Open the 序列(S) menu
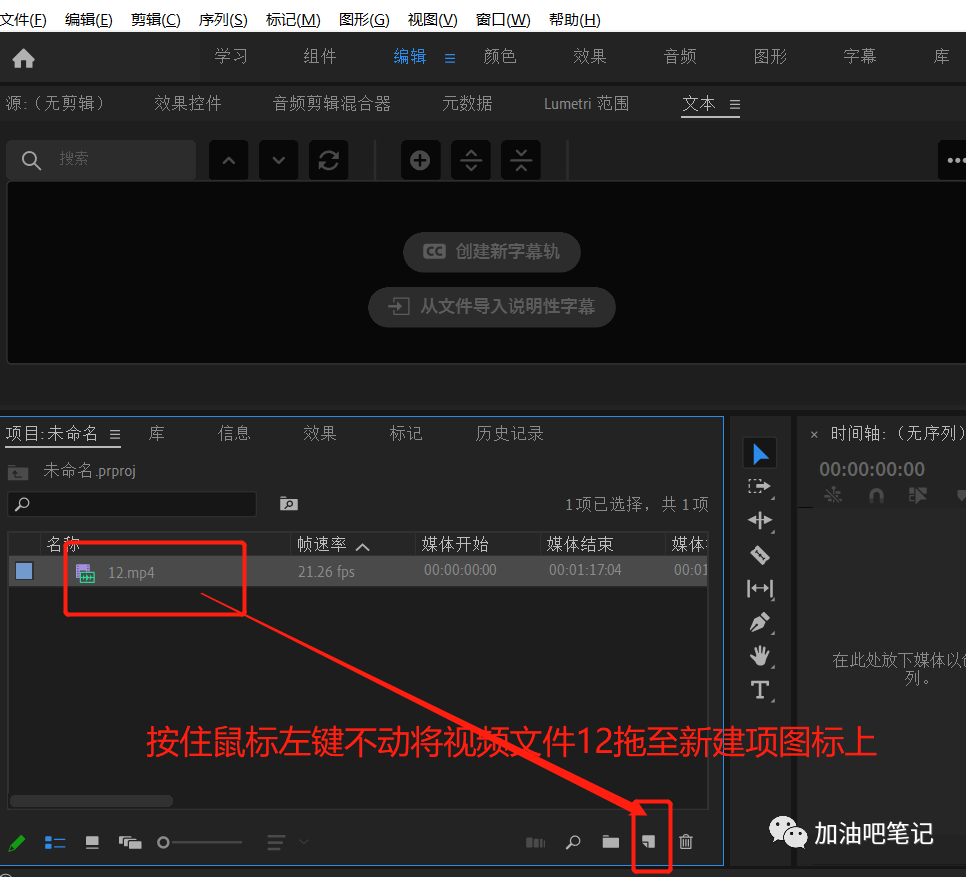Screen dimensions: 966x877 coord(222,20)
